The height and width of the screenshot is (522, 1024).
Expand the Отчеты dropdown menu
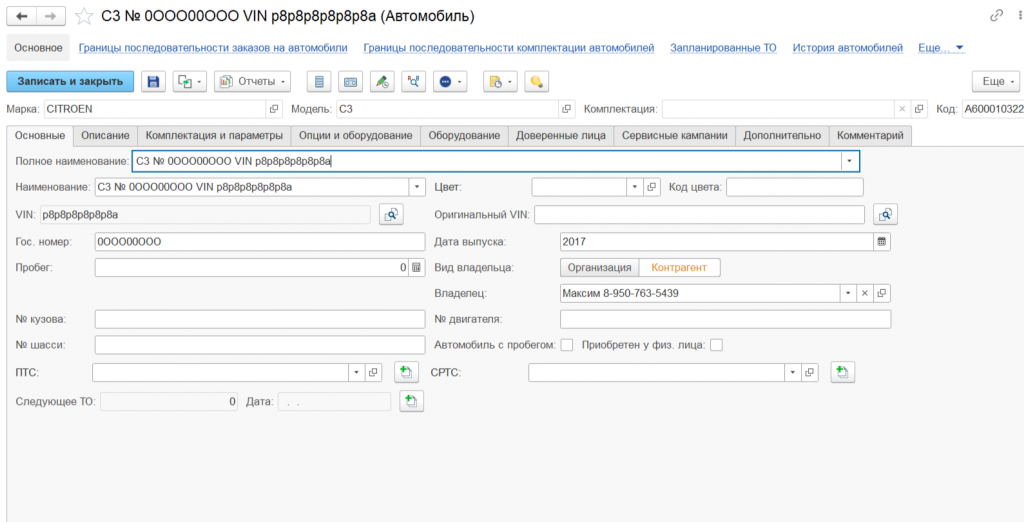[252, 81]
